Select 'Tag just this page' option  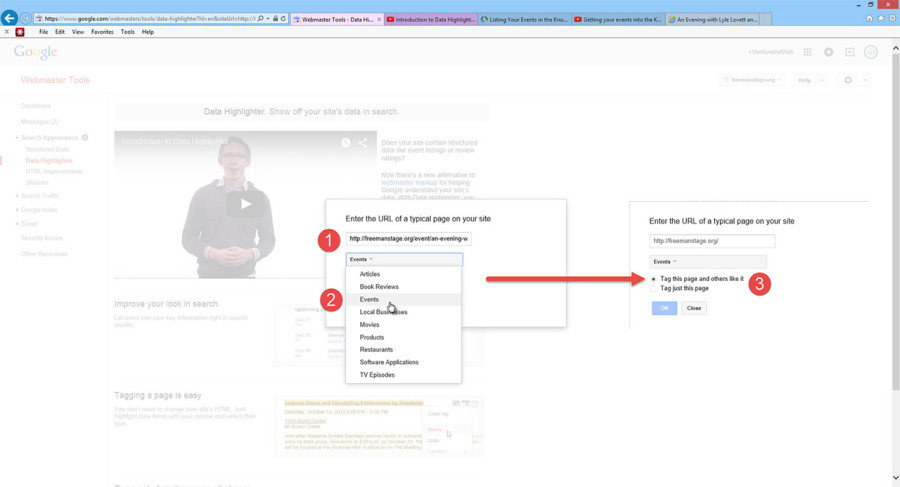coord(653,289)
